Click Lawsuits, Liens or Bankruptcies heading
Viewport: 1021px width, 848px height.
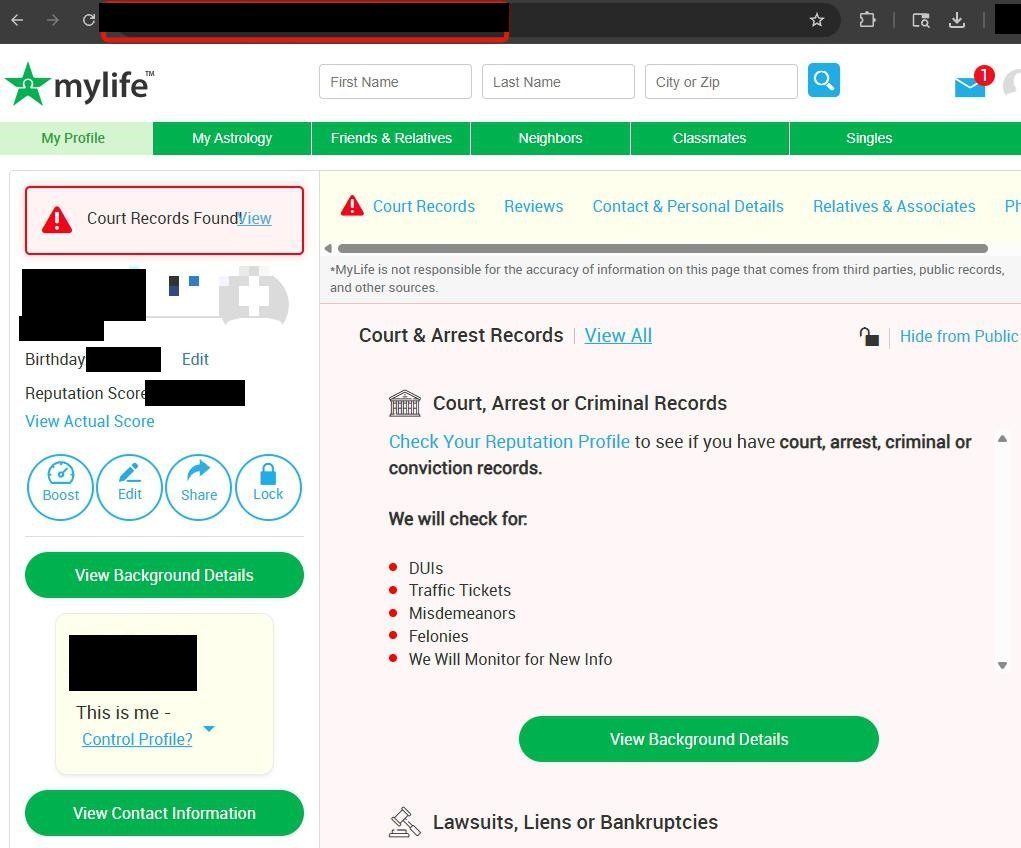[x=575, y=822]
